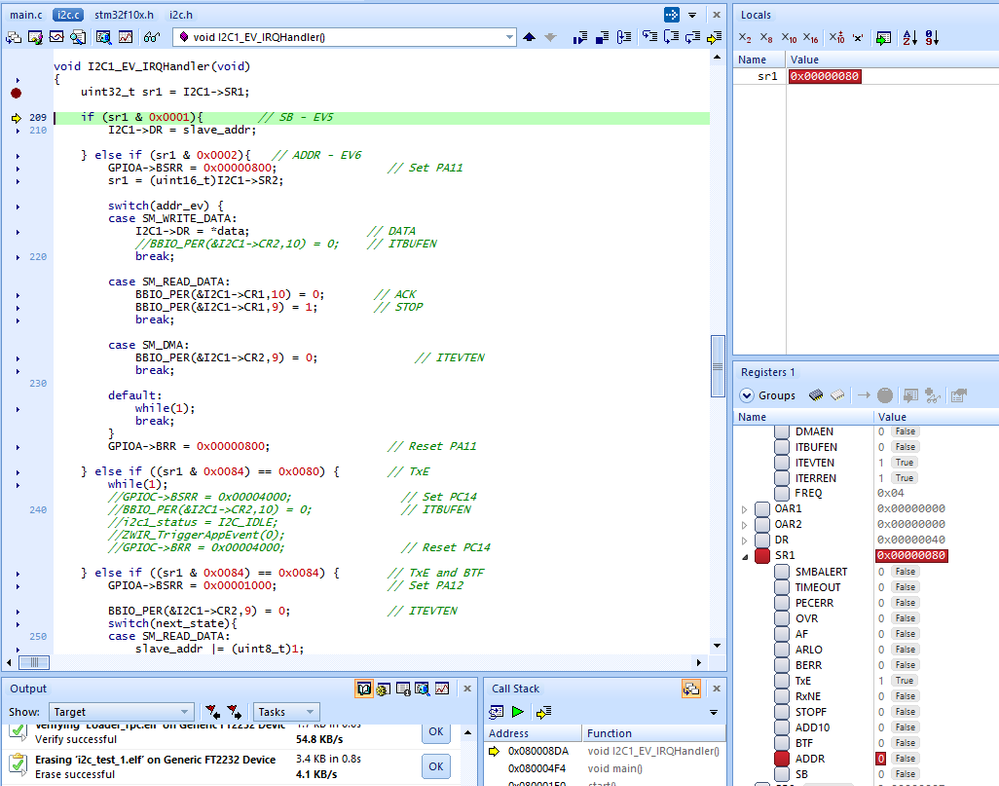Viewport: 999px width, 786px height.
Task: Open the stm32f10x.h tab
Action: (124, 15)
